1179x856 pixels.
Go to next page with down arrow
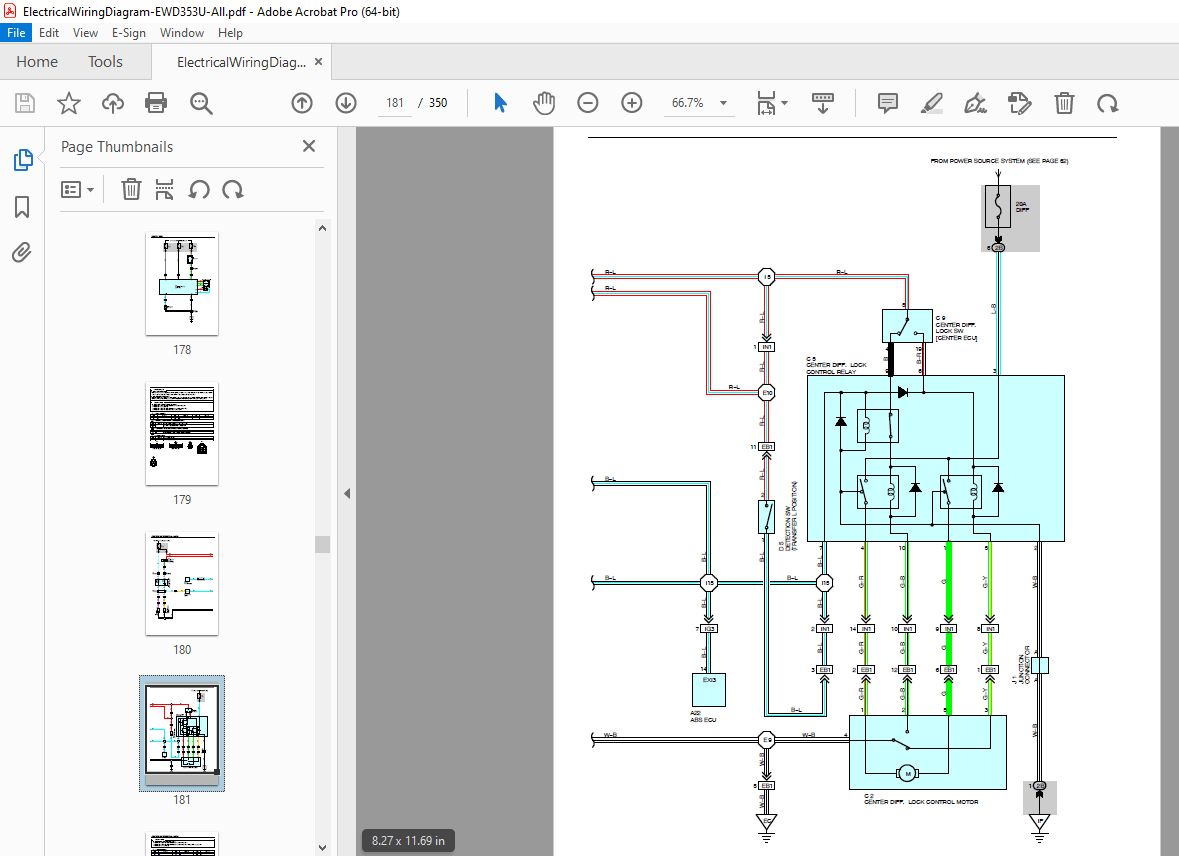click(345, 103)
